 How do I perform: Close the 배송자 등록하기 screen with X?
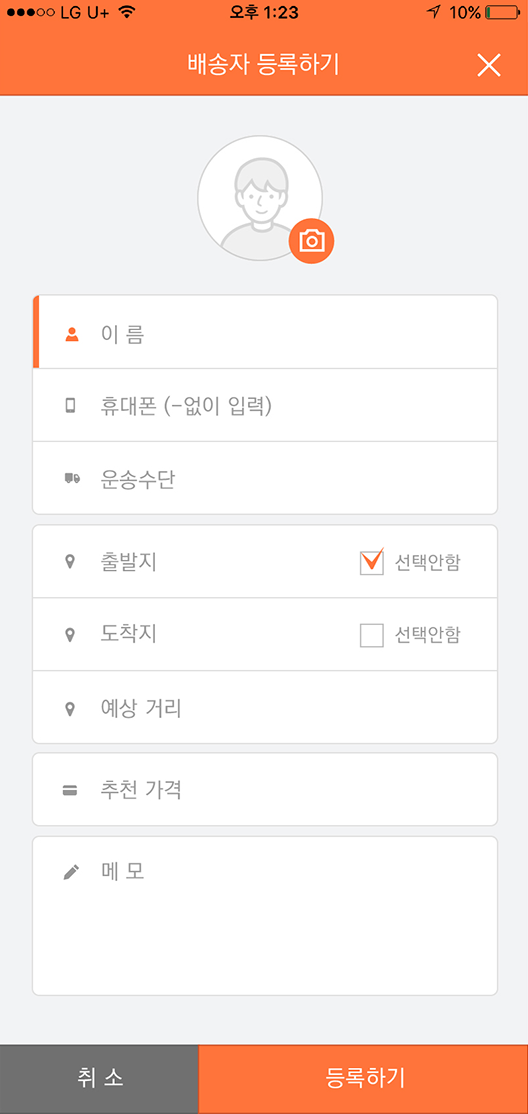489,65
